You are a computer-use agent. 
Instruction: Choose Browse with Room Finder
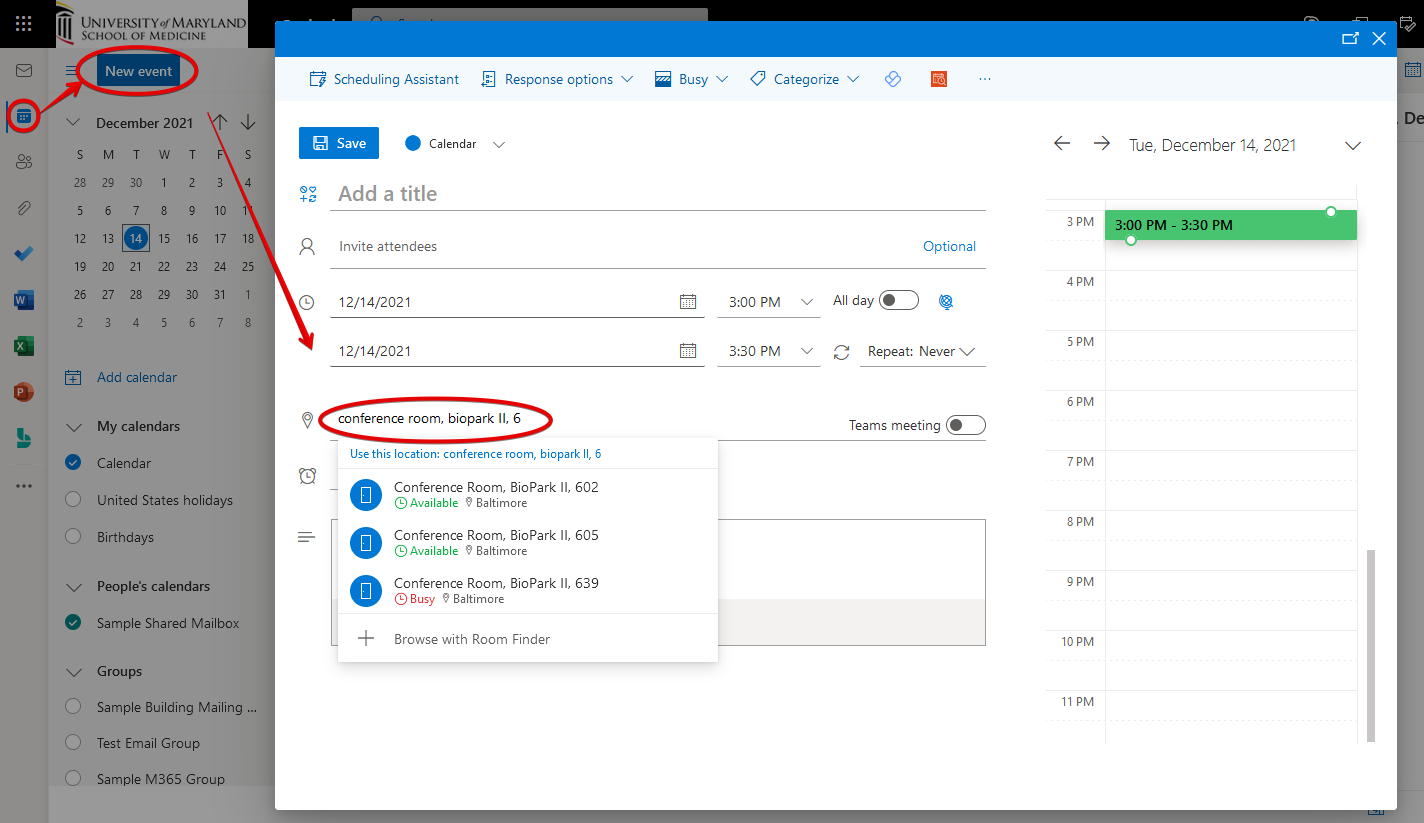coord(471,639)
